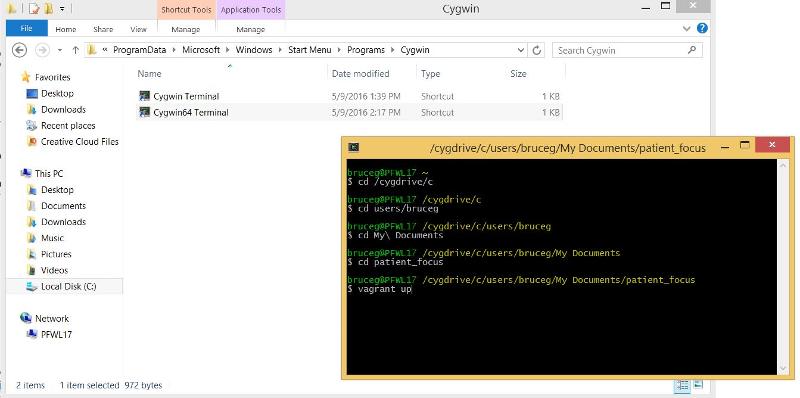Go up one folder level
The height and width of the screenshot is (398, 800).
[76, 50]
